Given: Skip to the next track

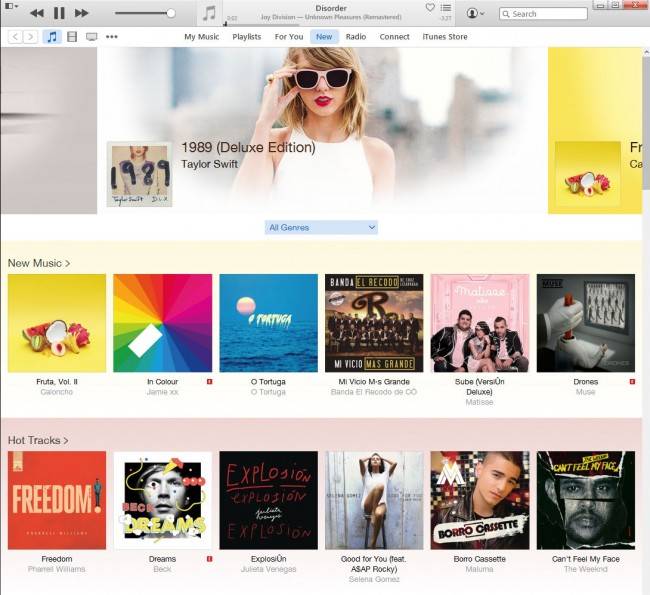Looking at the screenshot, I should [82, 13].
